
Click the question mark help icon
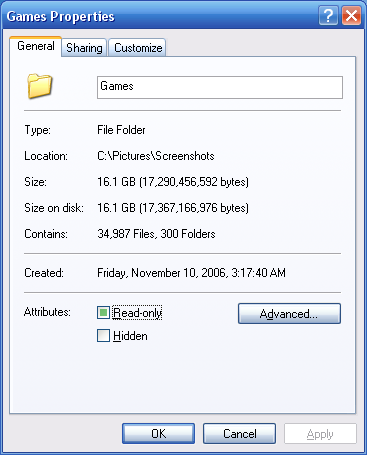click(x=328, y=16)
